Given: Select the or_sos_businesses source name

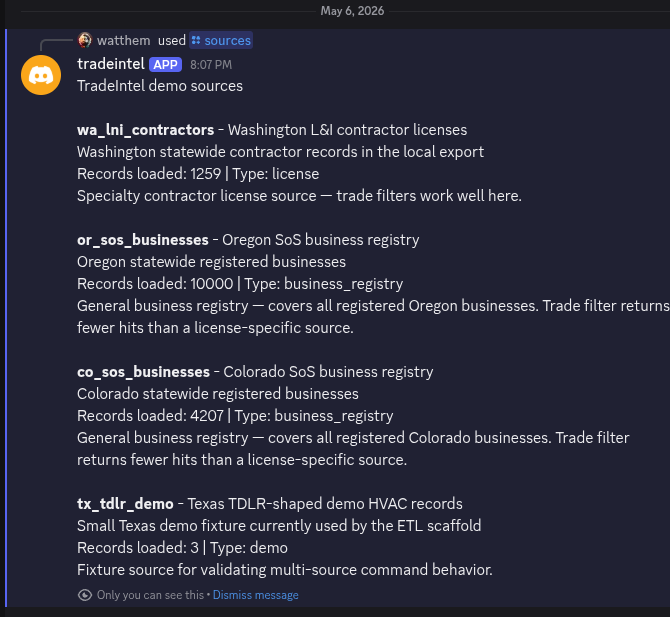Looking at the screenshot, I should point(143,240).
